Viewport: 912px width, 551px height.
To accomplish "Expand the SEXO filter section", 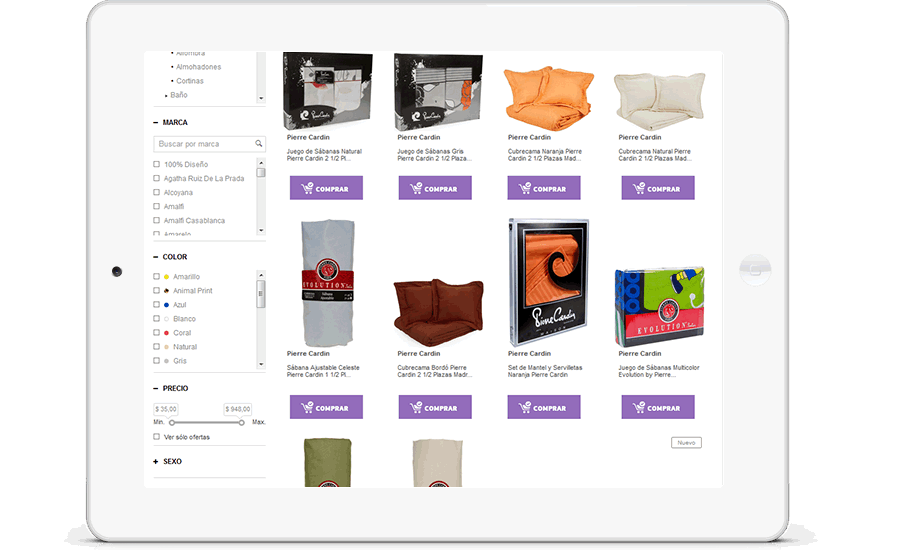I will (155, 461).
